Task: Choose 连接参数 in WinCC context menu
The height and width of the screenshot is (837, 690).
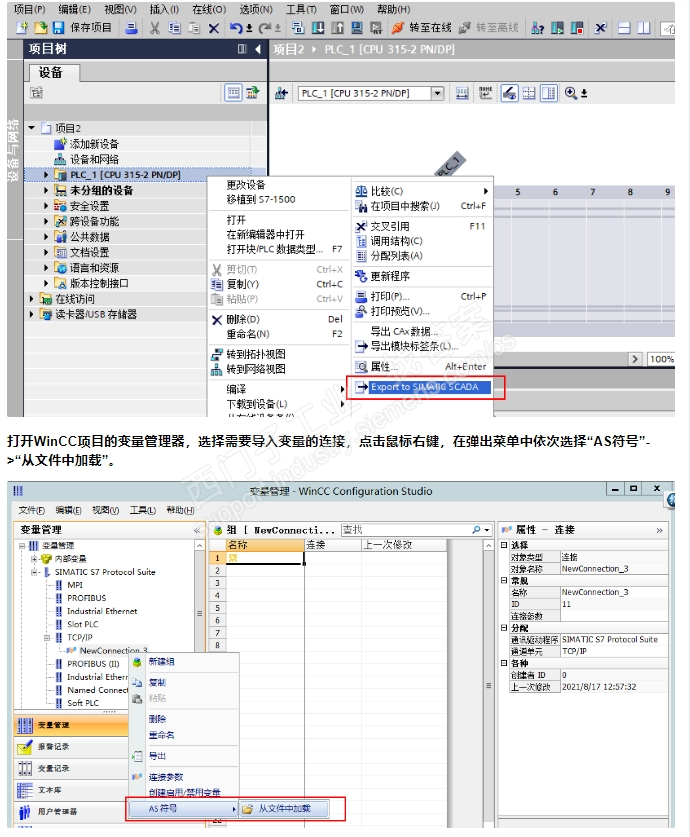Action: pos(184,777)
